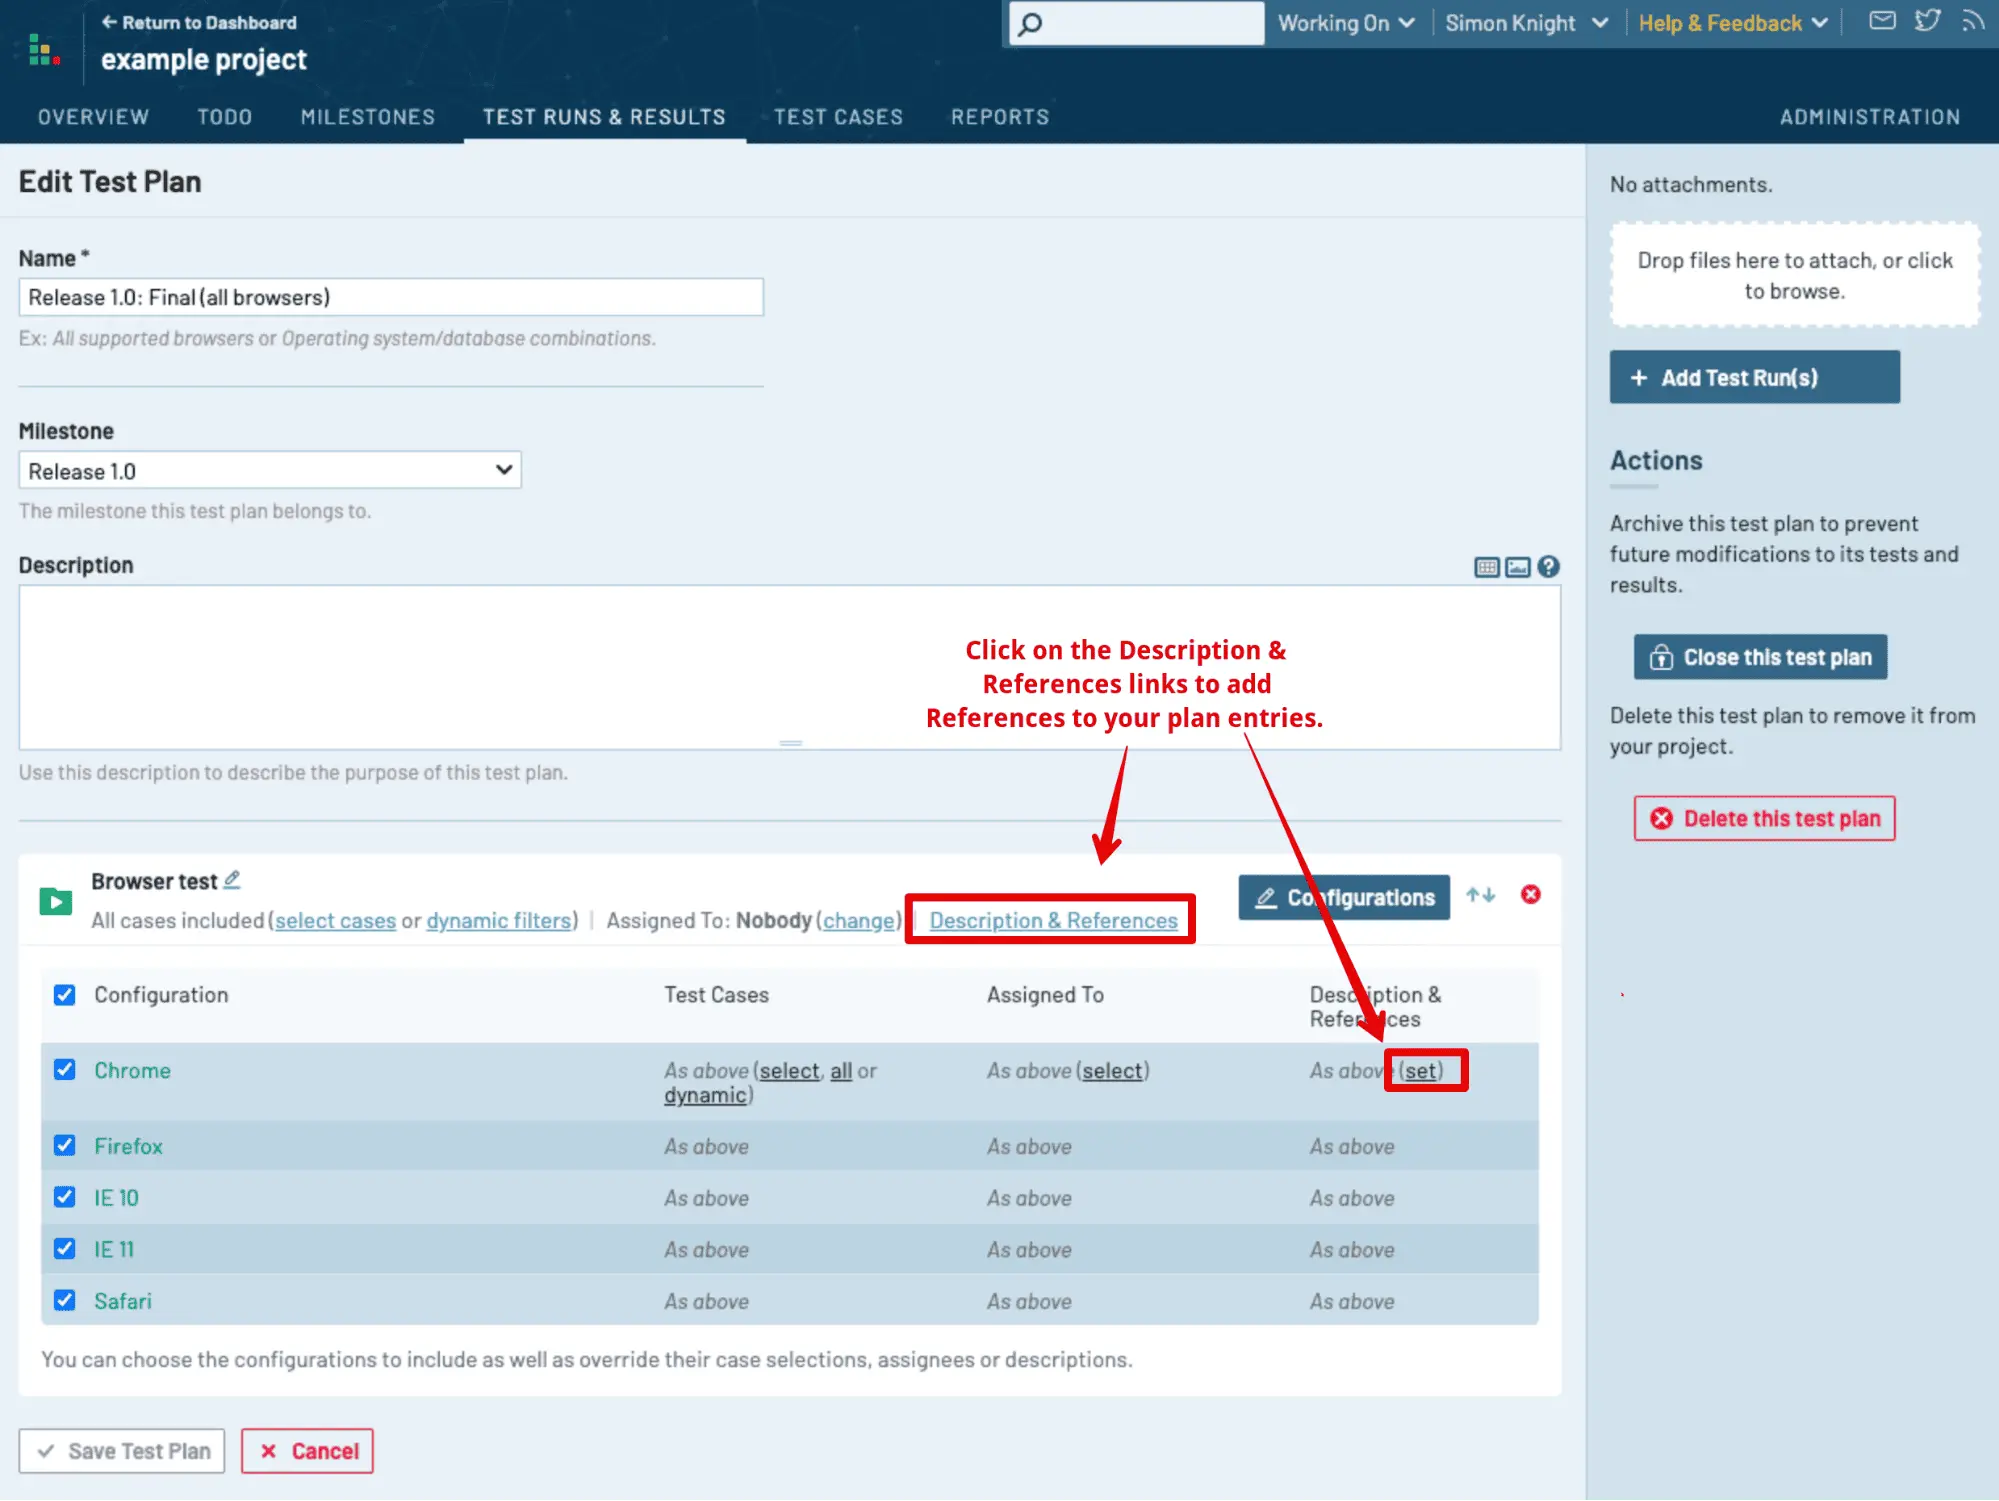Screen dimensions: 1999x1501
Task: Switch to the Test Cases tab
Action: (x=838, y=117)
